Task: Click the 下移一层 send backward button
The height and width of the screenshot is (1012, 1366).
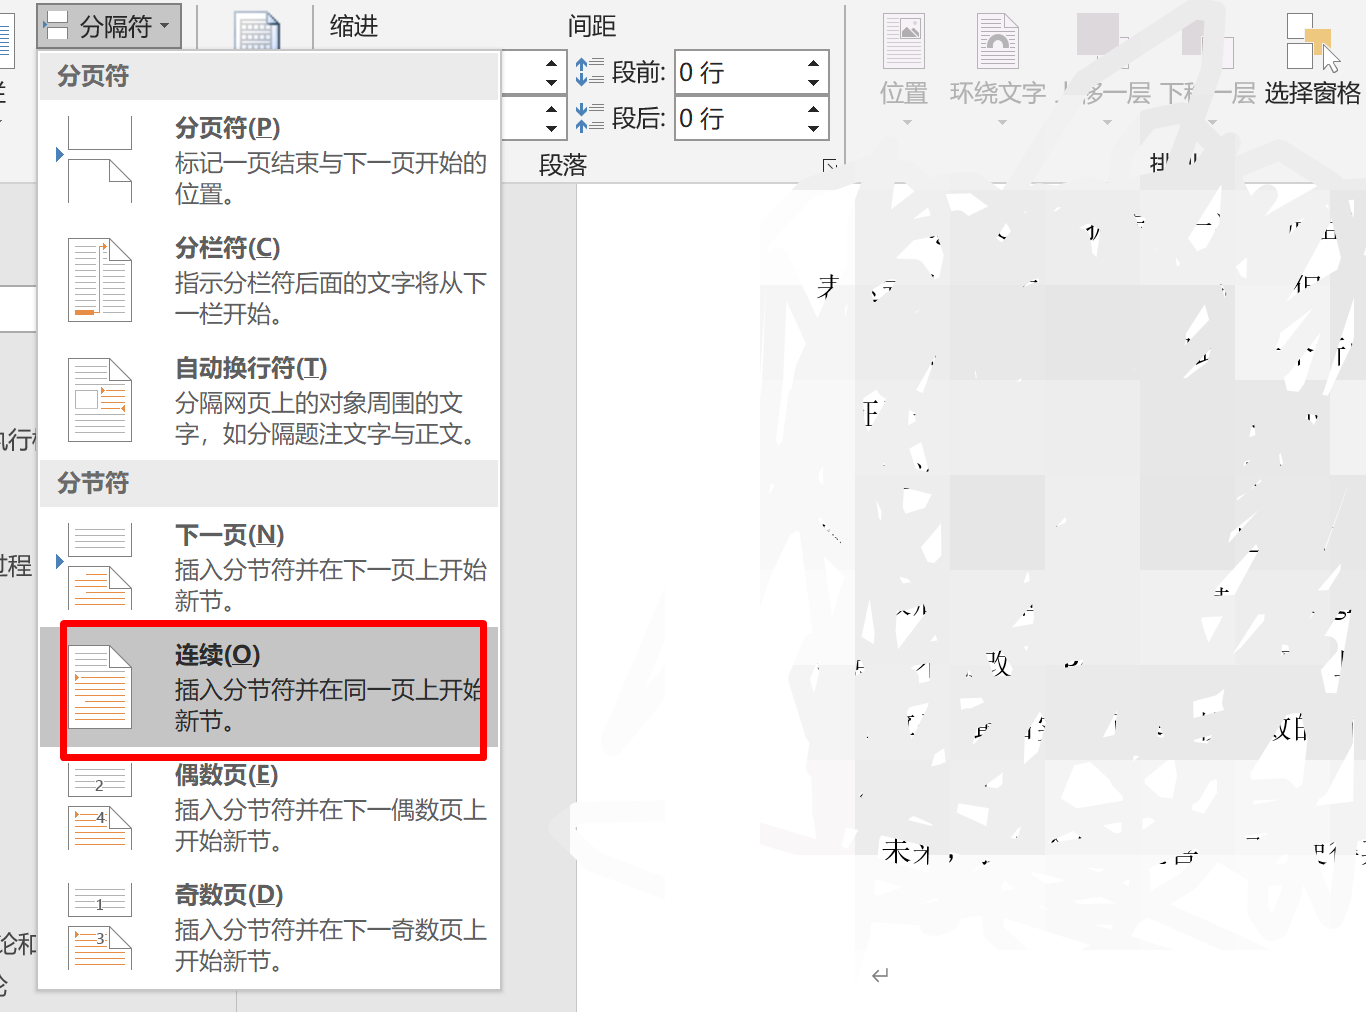Action: coord(1208,70)
